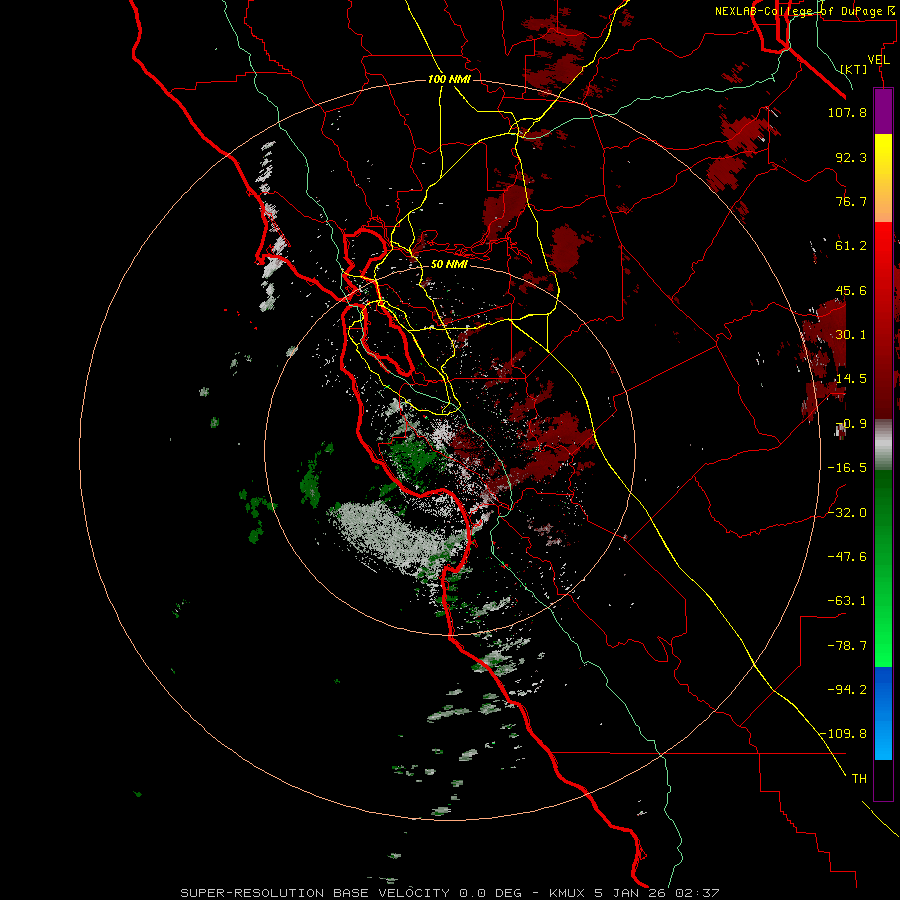Screen dimensions: 900x900
Task: Pick the gray near-zero segment of velocity scale
Action: [883, 445]
